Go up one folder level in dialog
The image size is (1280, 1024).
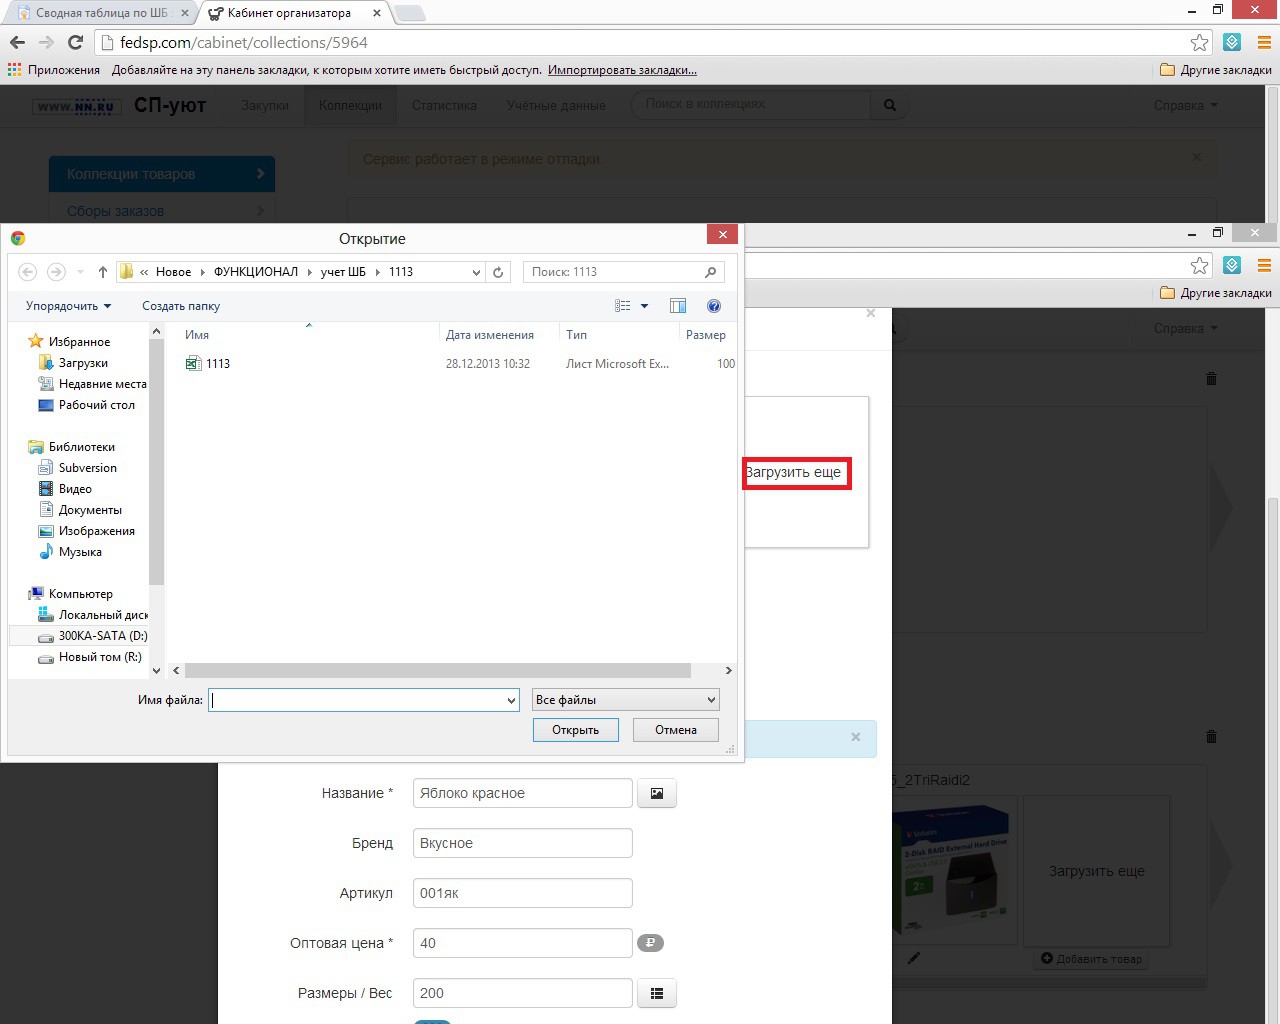click(102, 272)
